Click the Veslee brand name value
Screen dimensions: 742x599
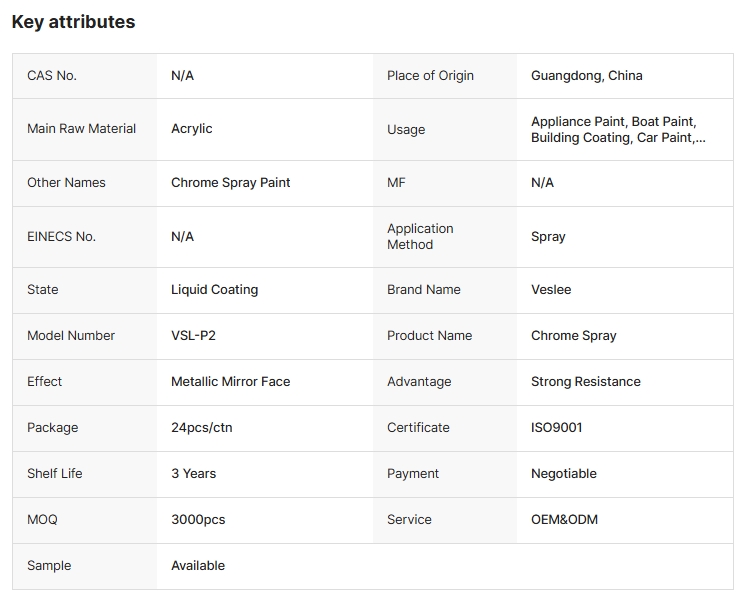tap(551, 290)
